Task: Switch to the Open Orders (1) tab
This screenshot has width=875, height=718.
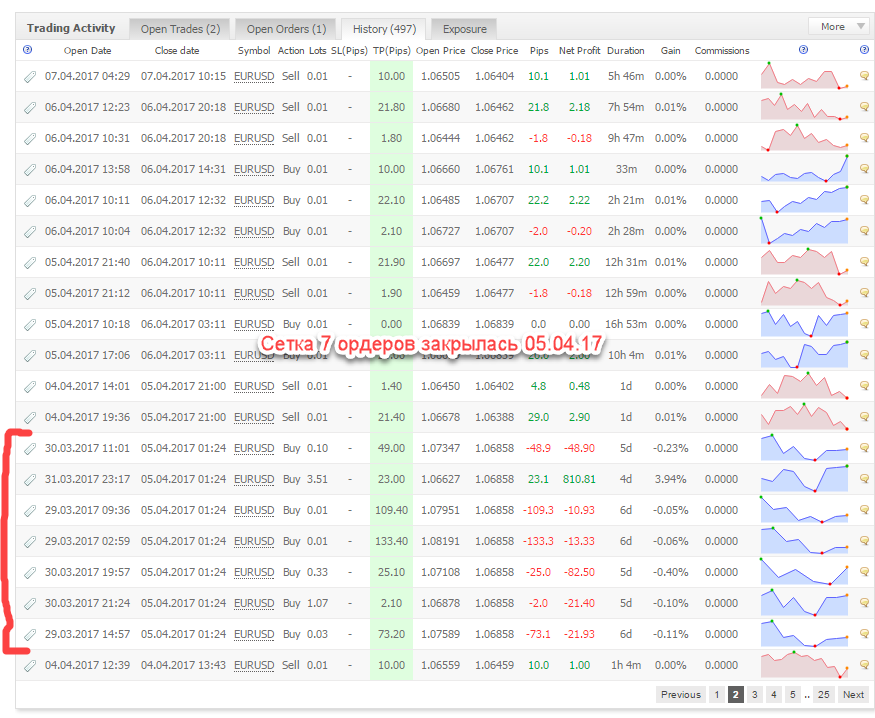Action: point(286,29)
